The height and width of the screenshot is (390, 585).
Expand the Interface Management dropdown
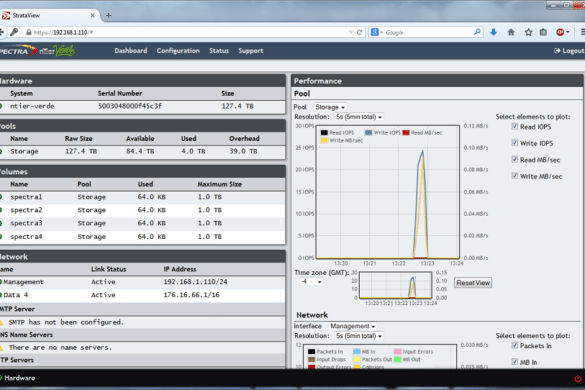[352, 326]
